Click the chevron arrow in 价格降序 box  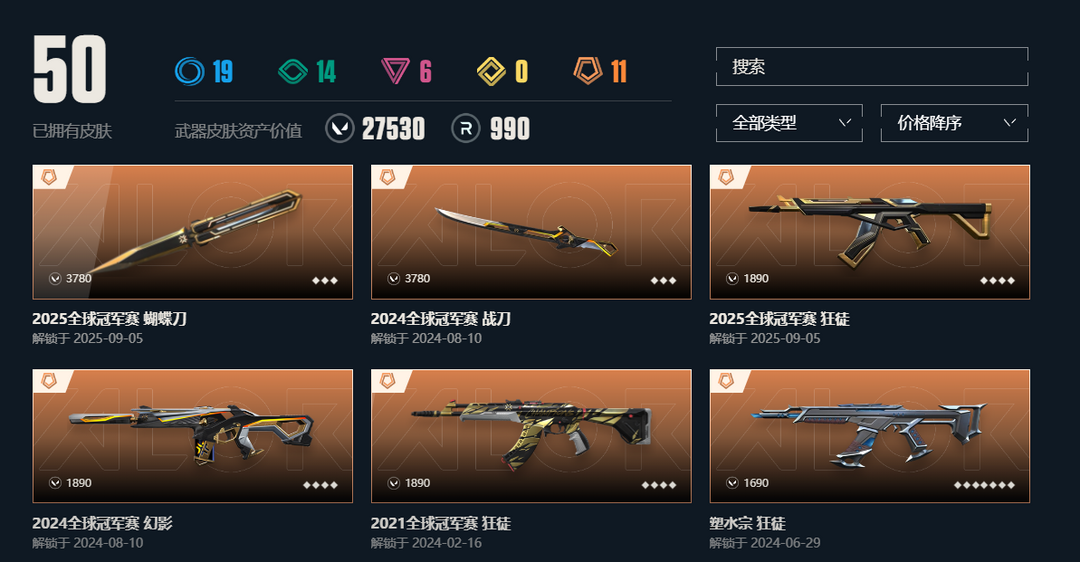(1010, 123)
